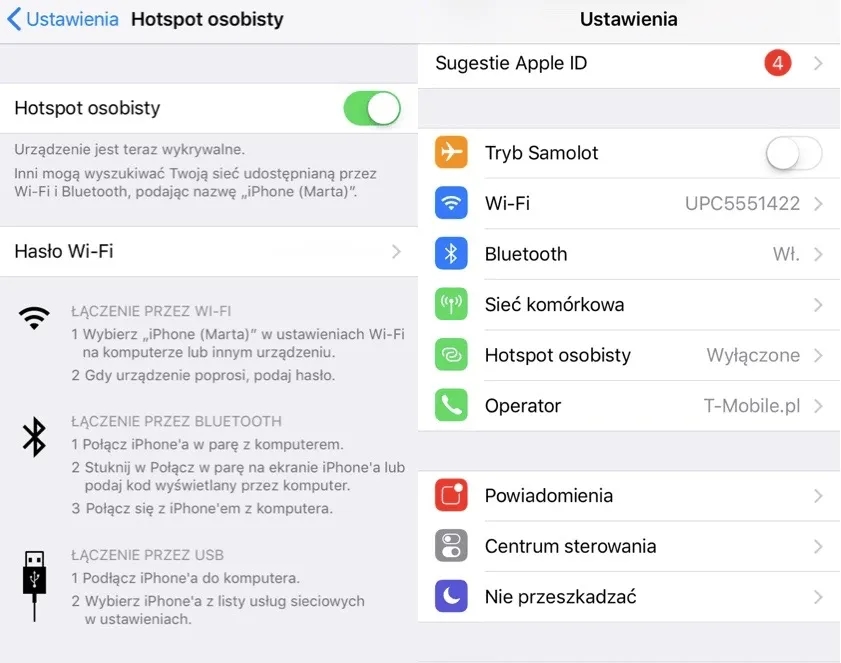Tap the Bluetooth settings icon

click(451, 254)
